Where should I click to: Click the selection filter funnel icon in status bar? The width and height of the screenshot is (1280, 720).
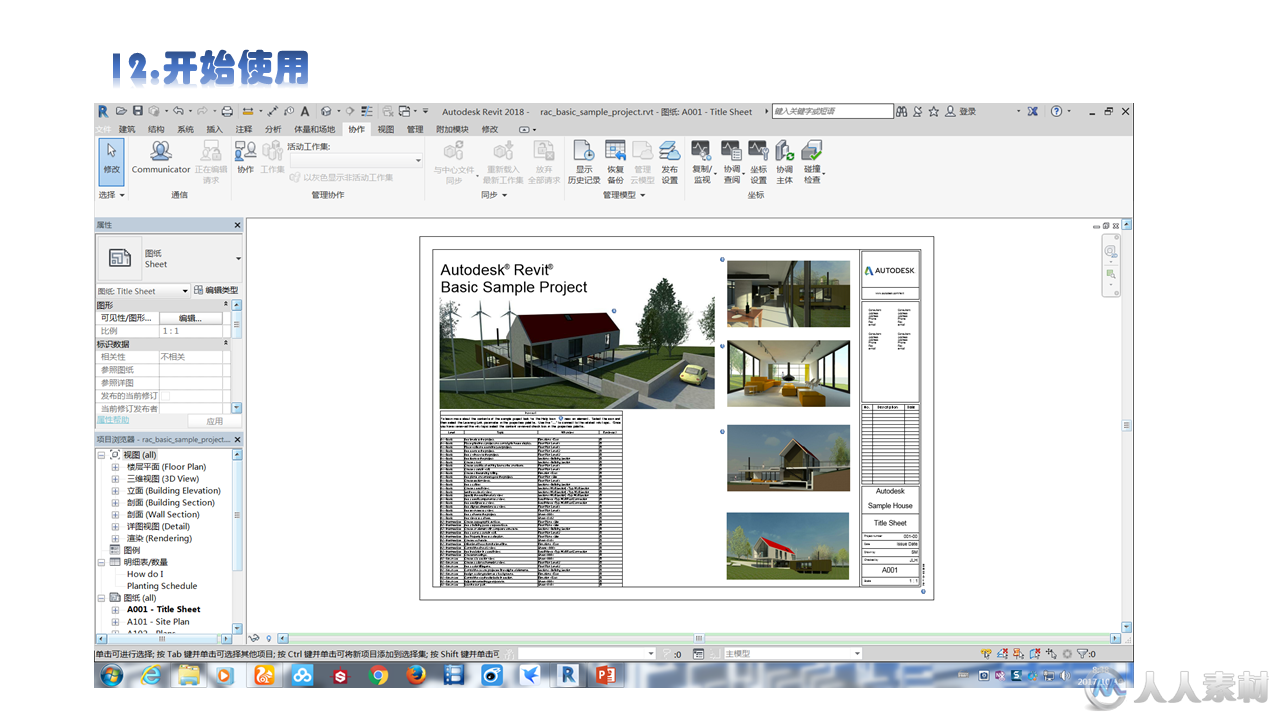1082,653
